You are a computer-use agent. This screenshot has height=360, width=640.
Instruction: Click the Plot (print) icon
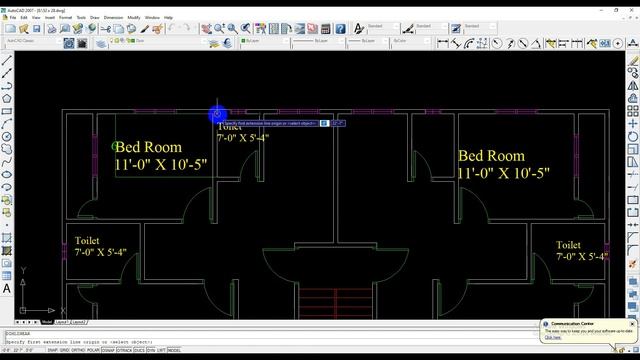[52, 29]
